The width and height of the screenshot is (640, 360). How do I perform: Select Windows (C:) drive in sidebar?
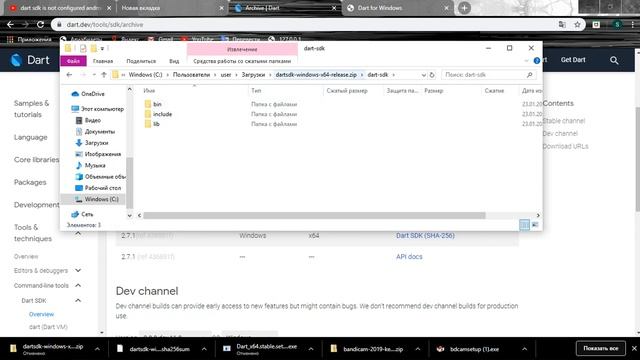[x=97, y=199]
